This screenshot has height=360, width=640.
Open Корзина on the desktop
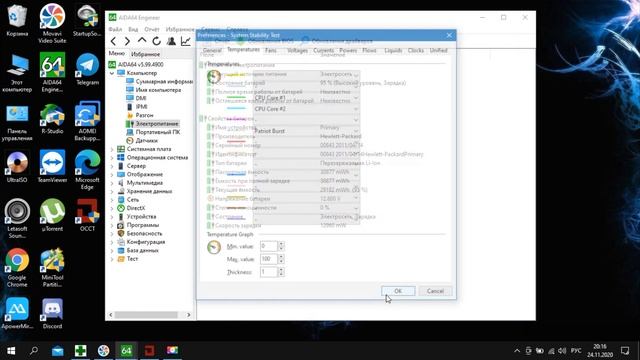(17, 20)
